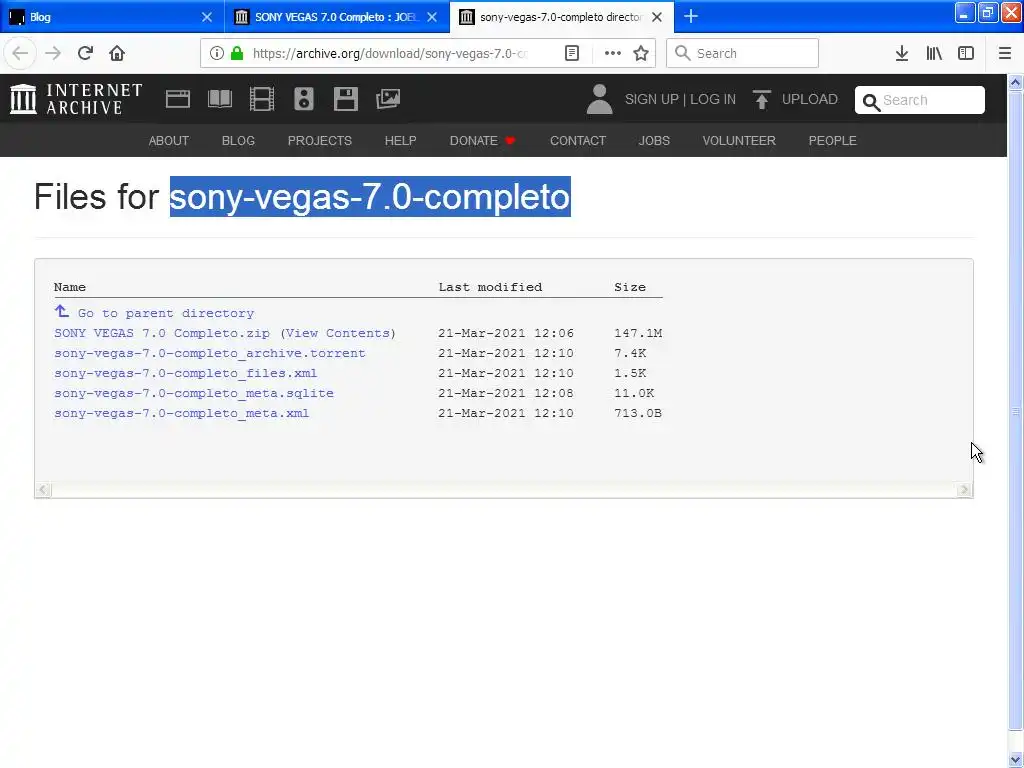This screenshot has height=768, width=1024.
Task: Click LOG IN link
Action: click(x=713, y=99)
